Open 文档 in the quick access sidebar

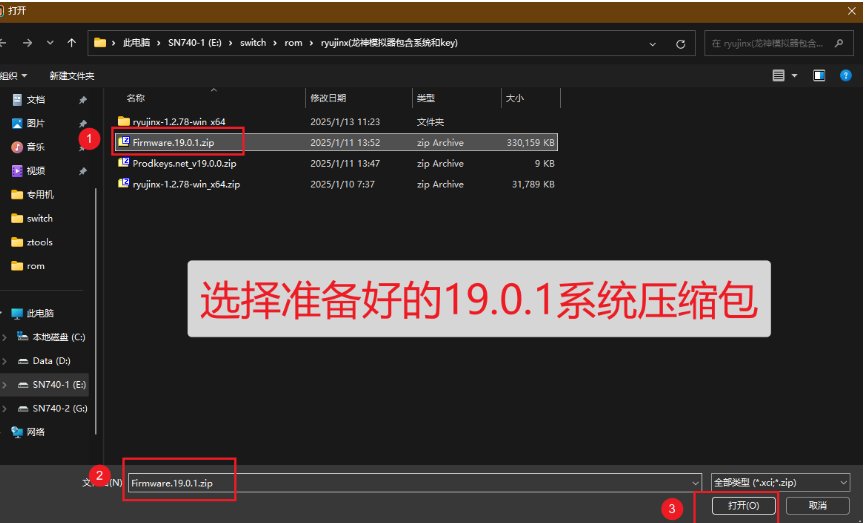click(x=35, y=100)
